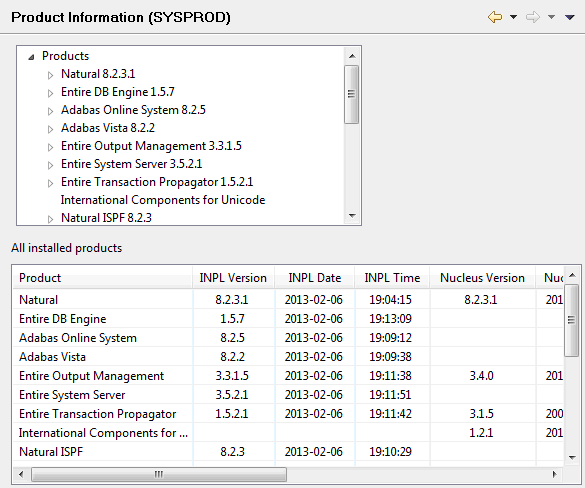Viewport: 585px width, 488px height.
Task: Expand the Entire Output Management 3.3.1.5 node
Action: tap(50, 147)
